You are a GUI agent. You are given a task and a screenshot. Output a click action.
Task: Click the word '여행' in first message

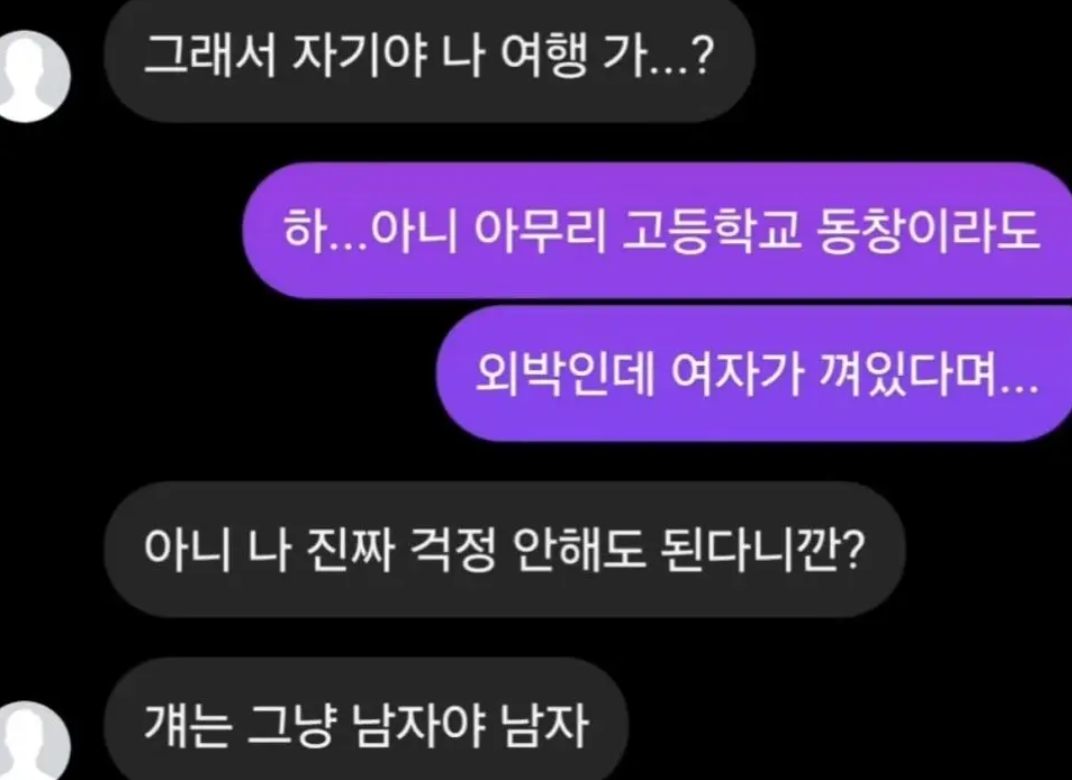[x=544, y=57]
